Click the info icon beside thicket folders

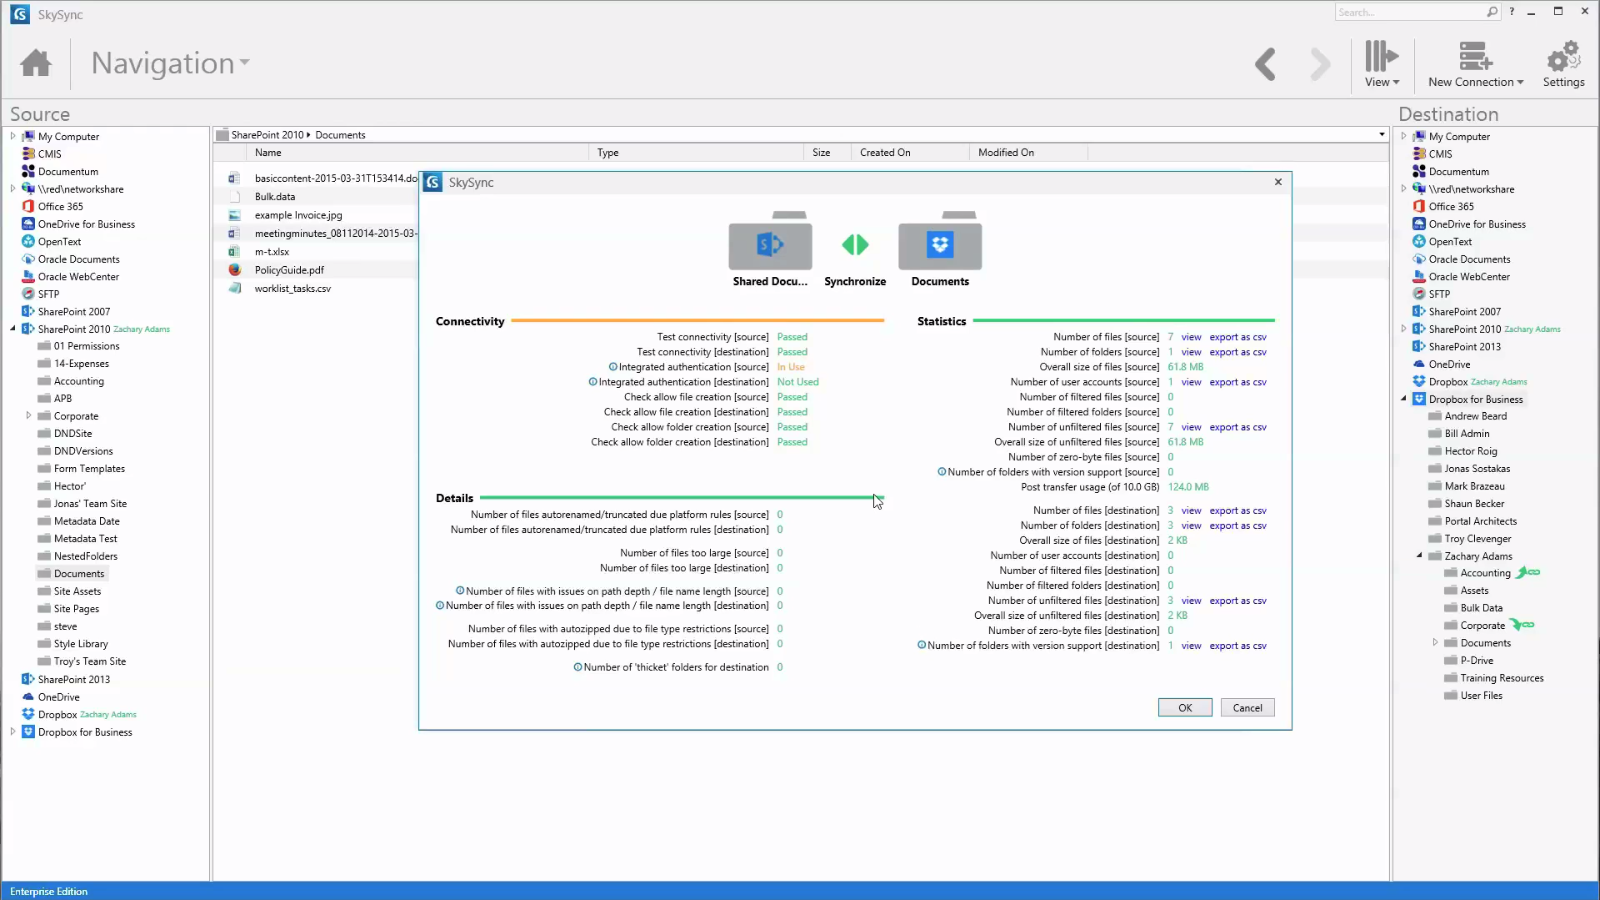pos(578,667)
